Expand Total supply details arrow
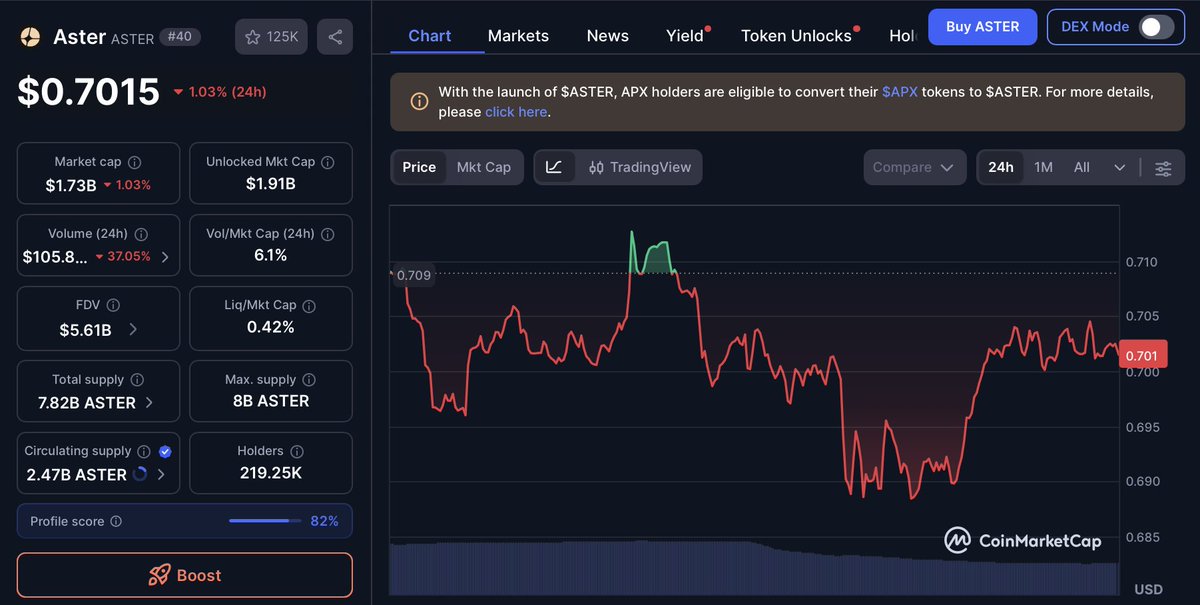This screenshot has width=1200, height=605. tap(149, 402)
